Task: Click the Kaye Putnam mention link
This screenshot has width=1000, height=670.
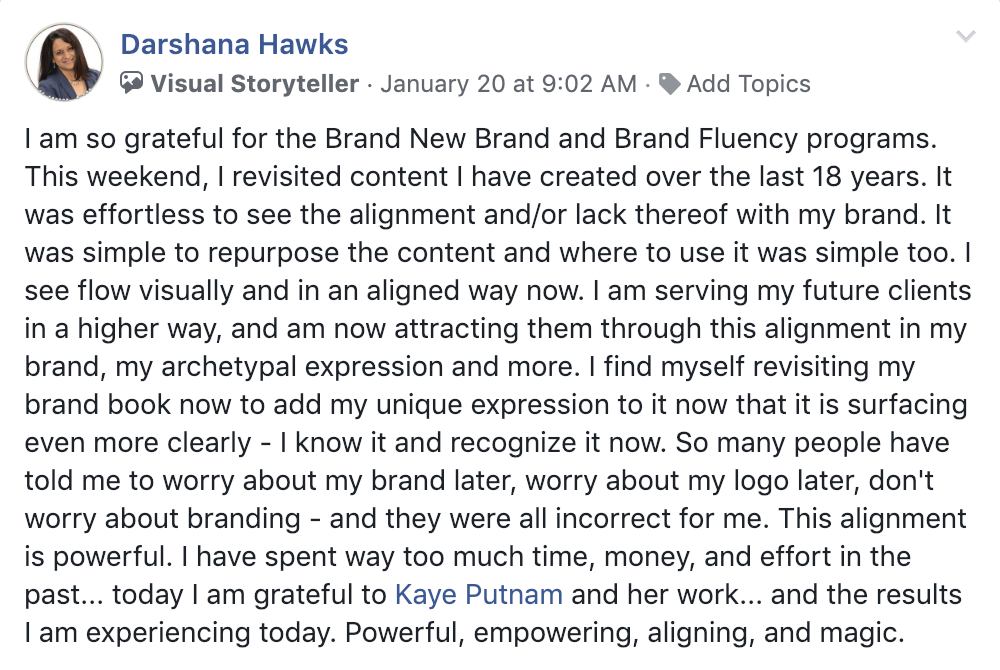Action: 479,595
